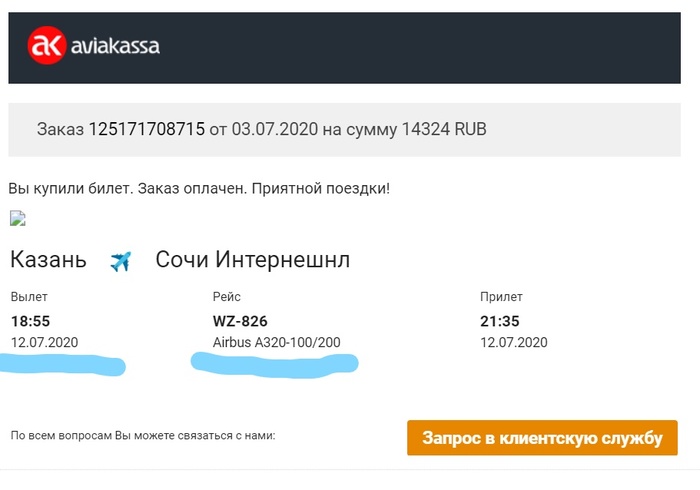This screenshot has width=700, height=490.
Task: Click the departure time 18:55
Action: pyautogui.click(x=30, y=321)
